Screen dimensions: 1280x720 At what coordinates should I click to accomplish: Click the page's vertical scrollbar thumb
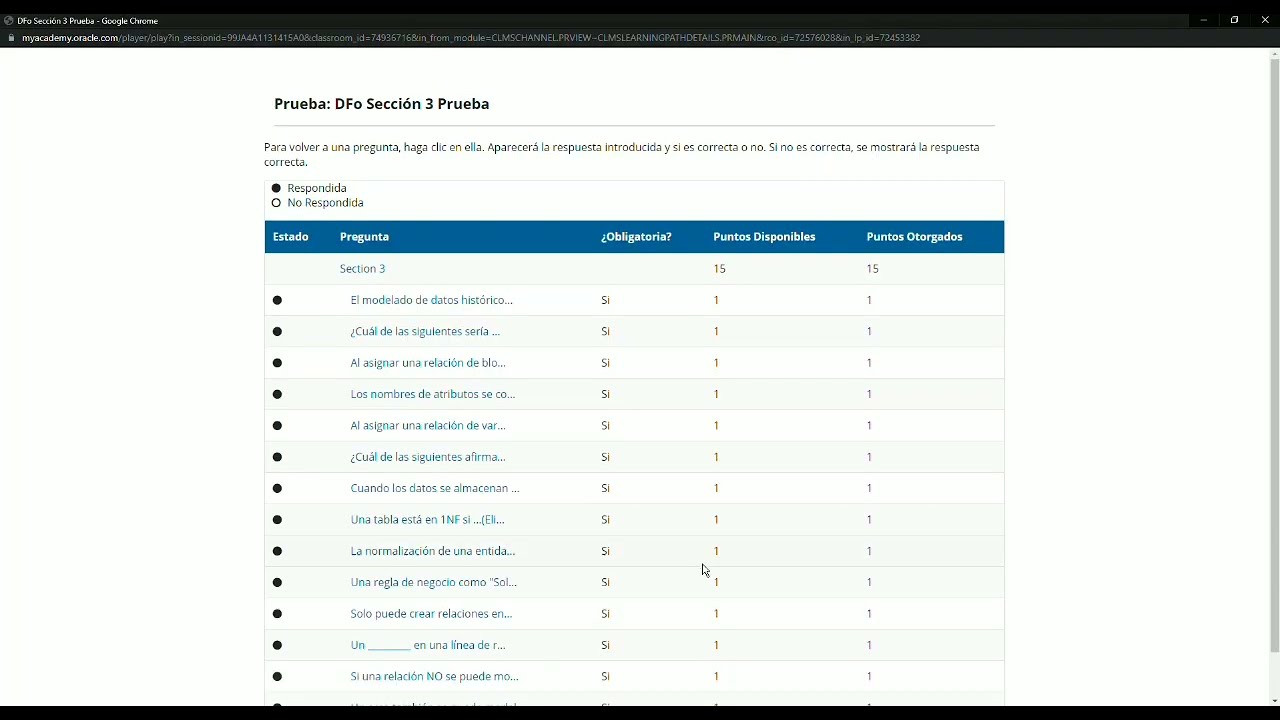coord(1274,355)
